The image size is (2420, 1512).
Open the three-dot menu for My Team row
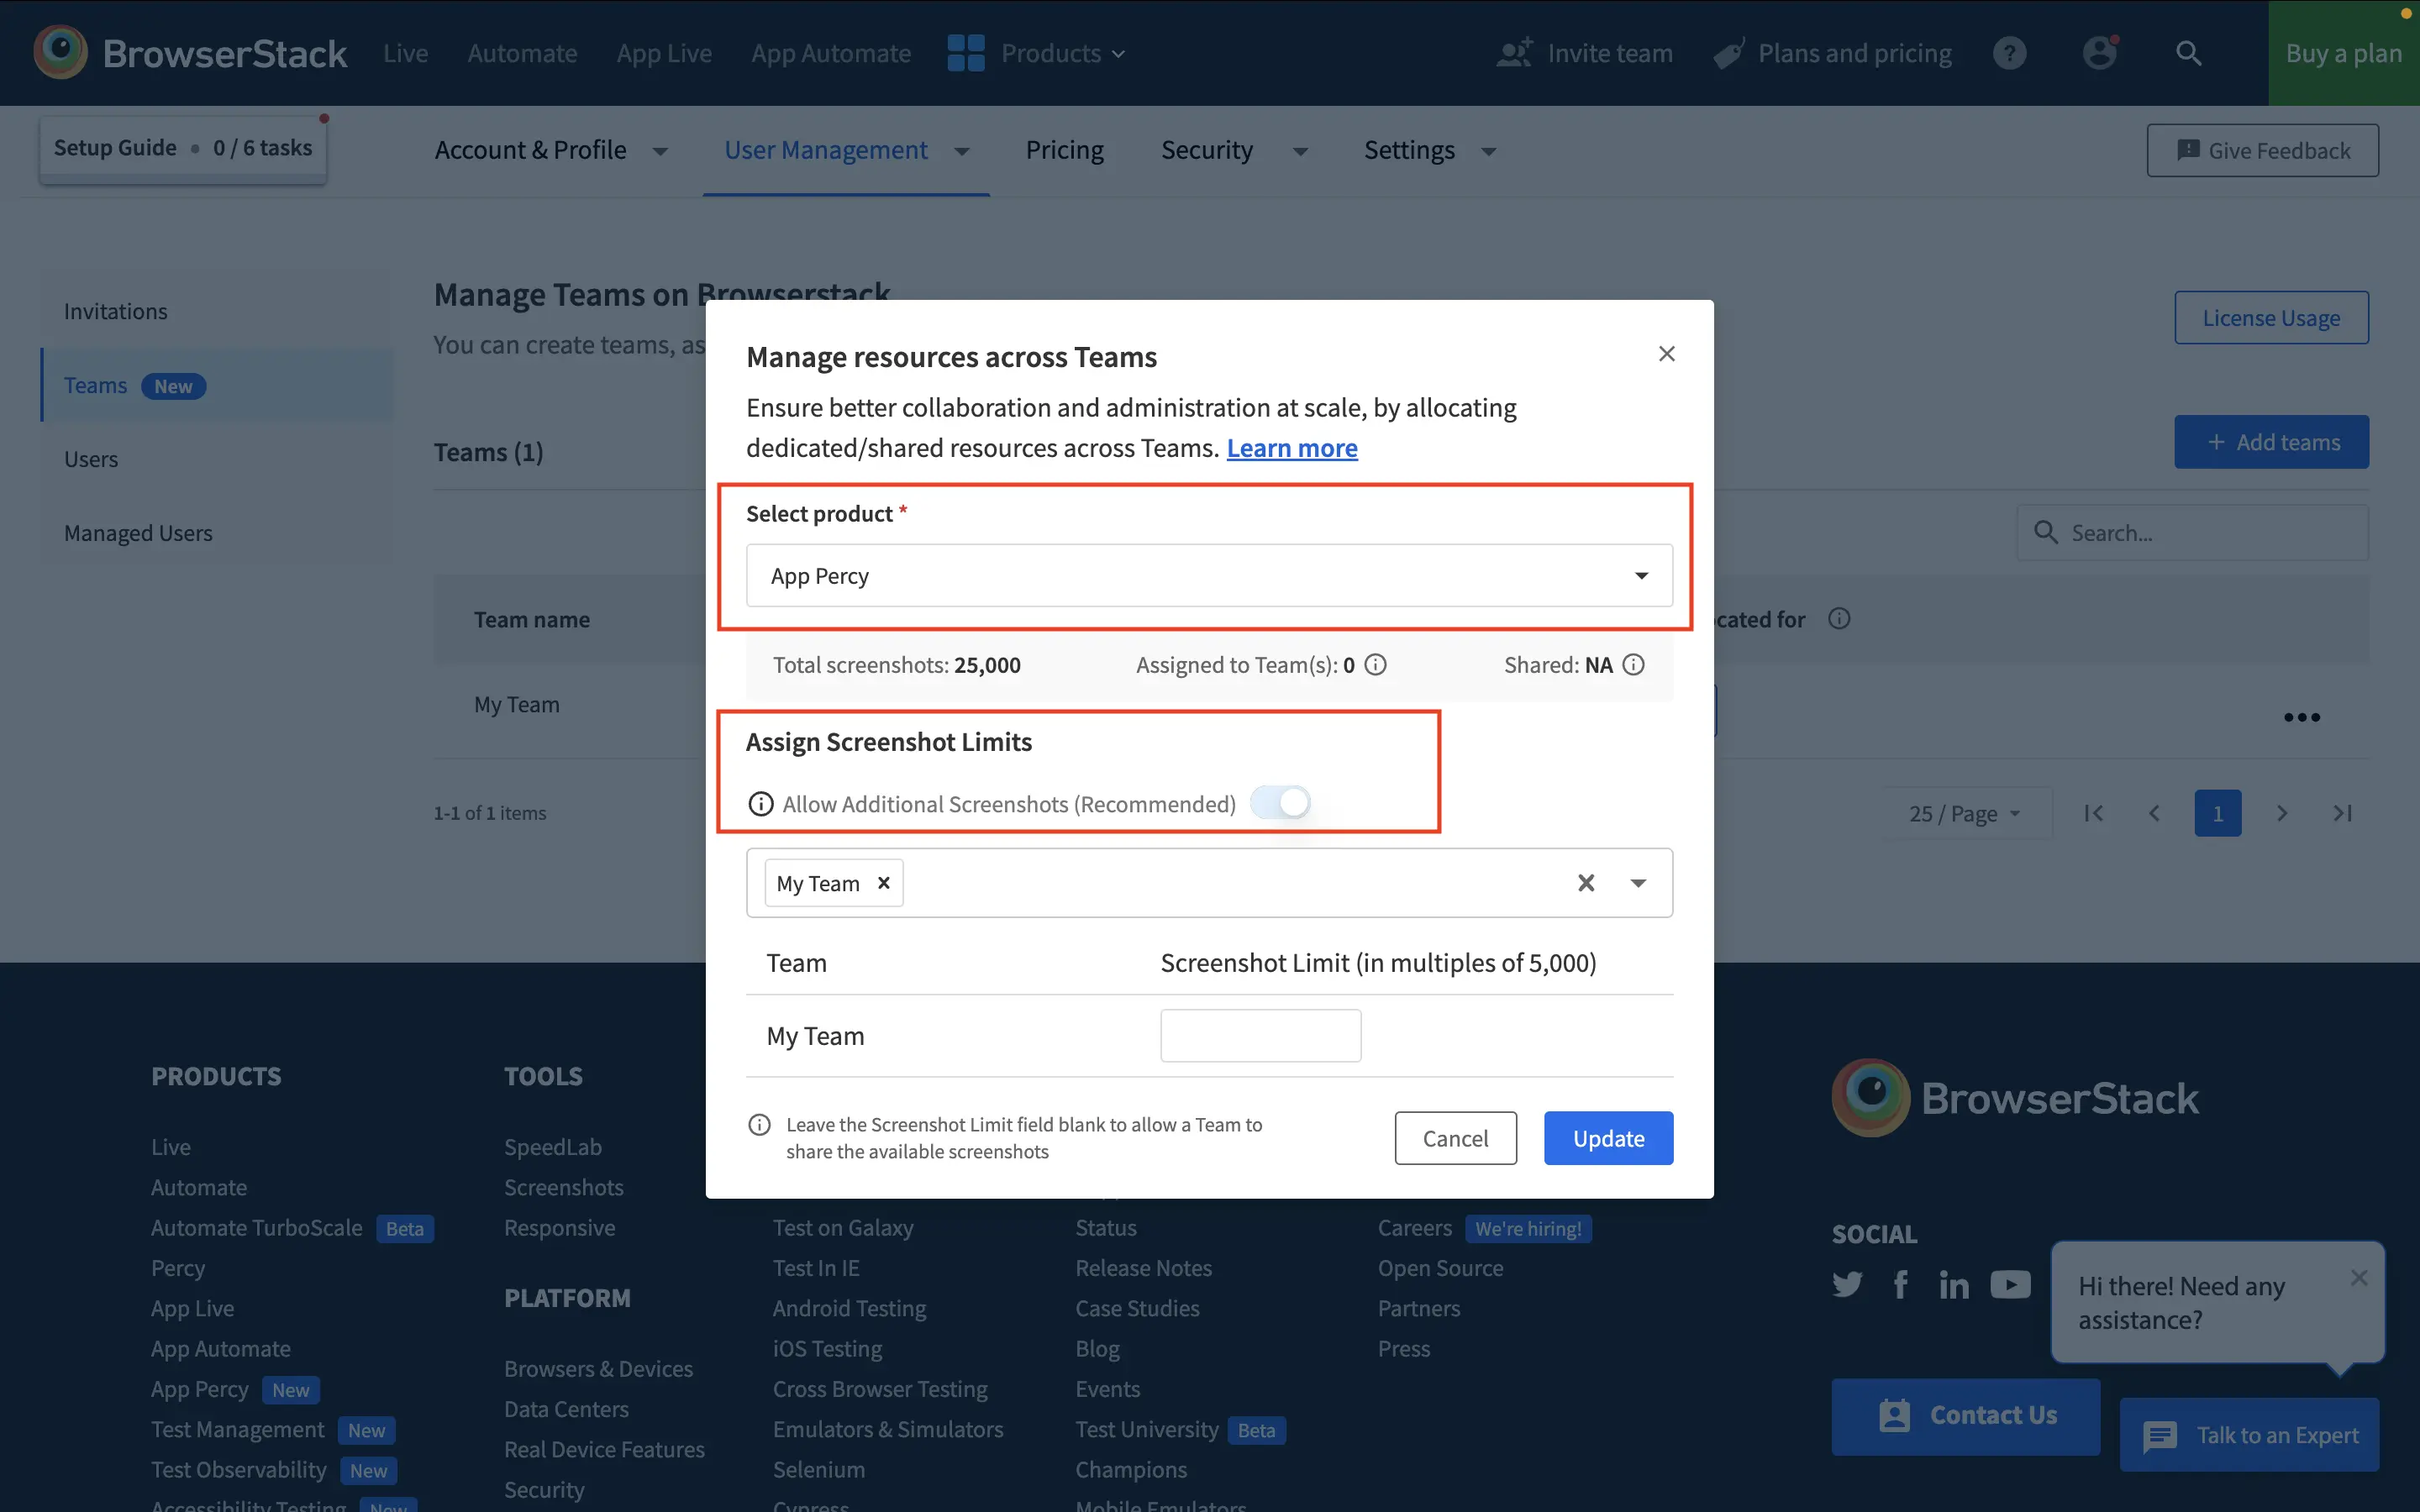[2301, 717]
